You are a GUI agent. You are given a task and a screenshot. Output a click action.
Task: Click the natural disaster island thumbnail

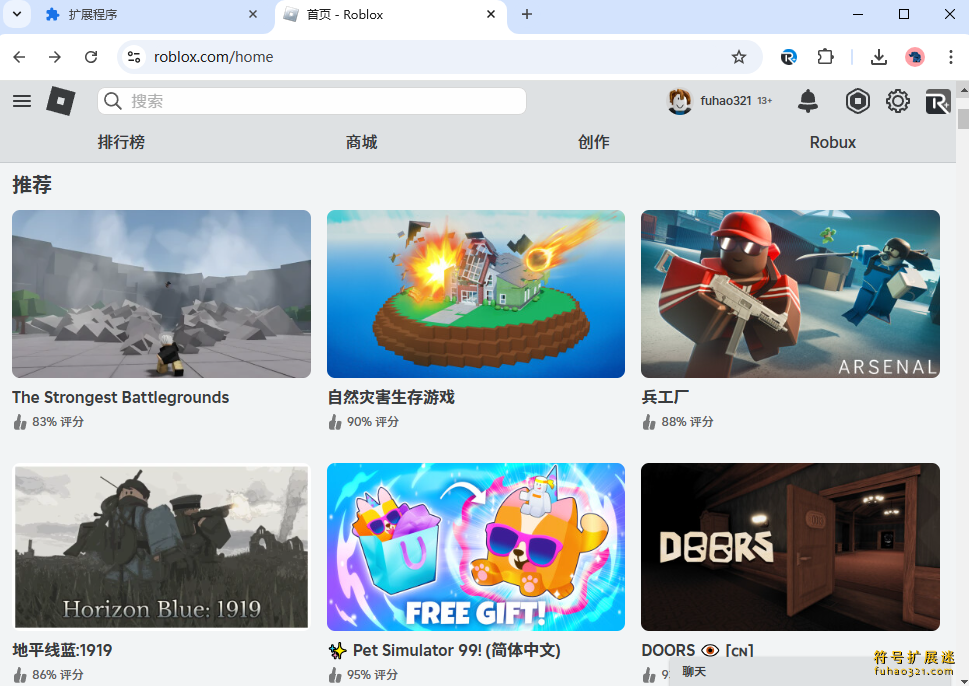[476, 294]
